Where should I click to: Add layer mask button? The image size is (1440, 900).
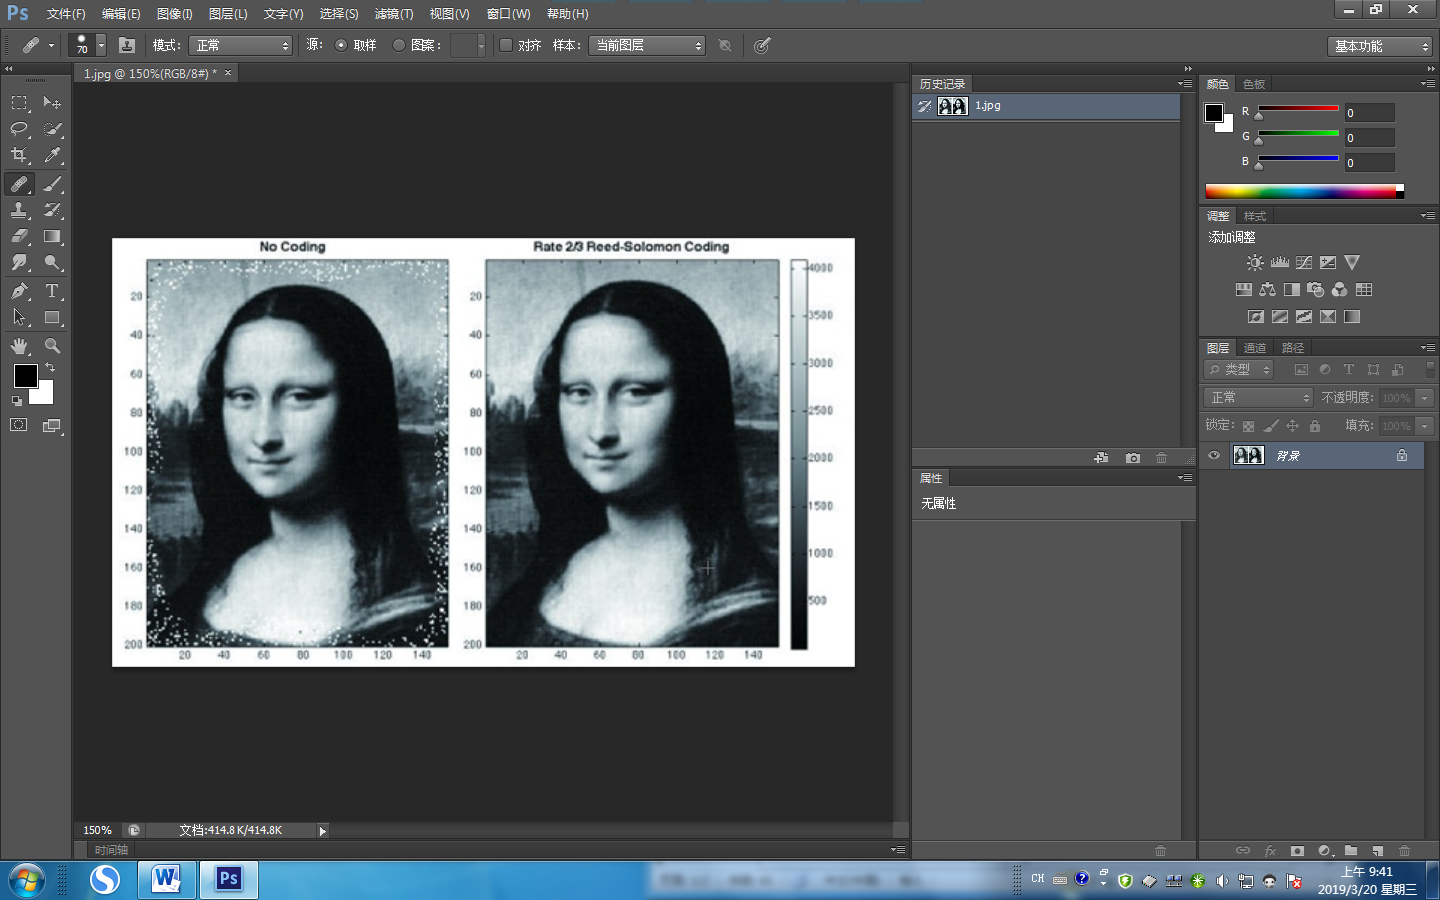pyautogui.click(x=1297, y=851)
